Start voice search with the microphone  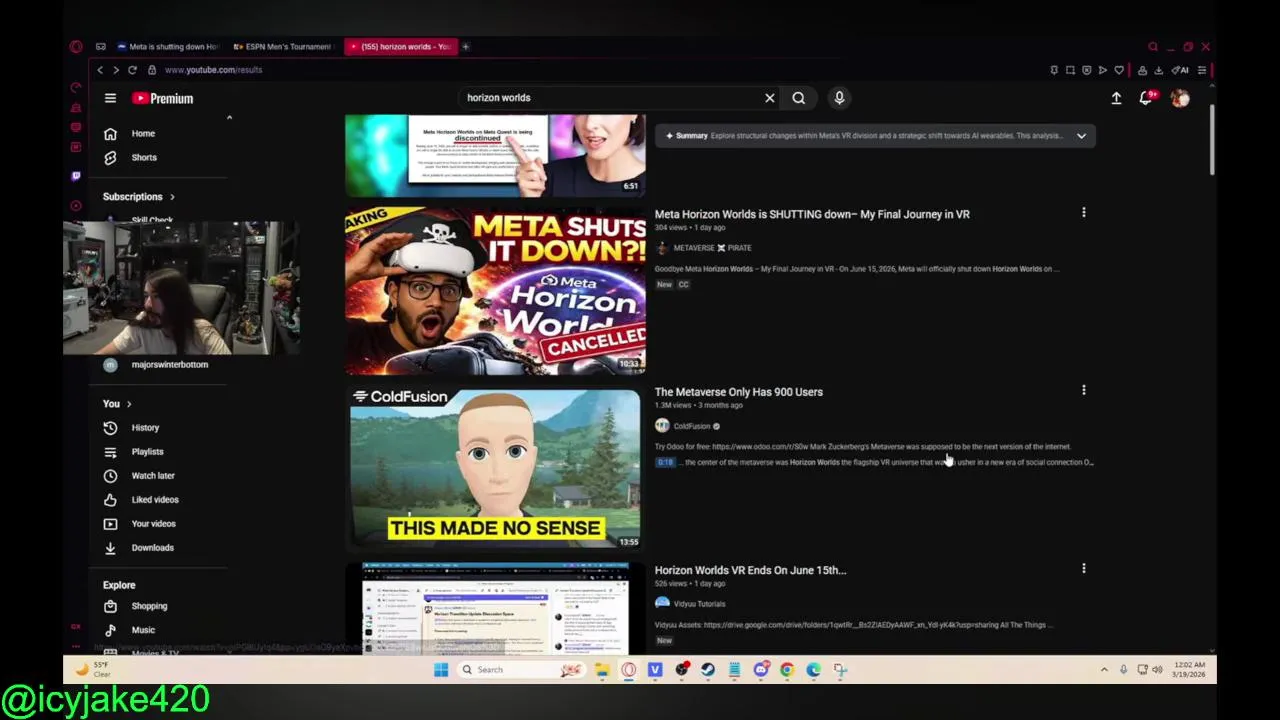point(839,98)
